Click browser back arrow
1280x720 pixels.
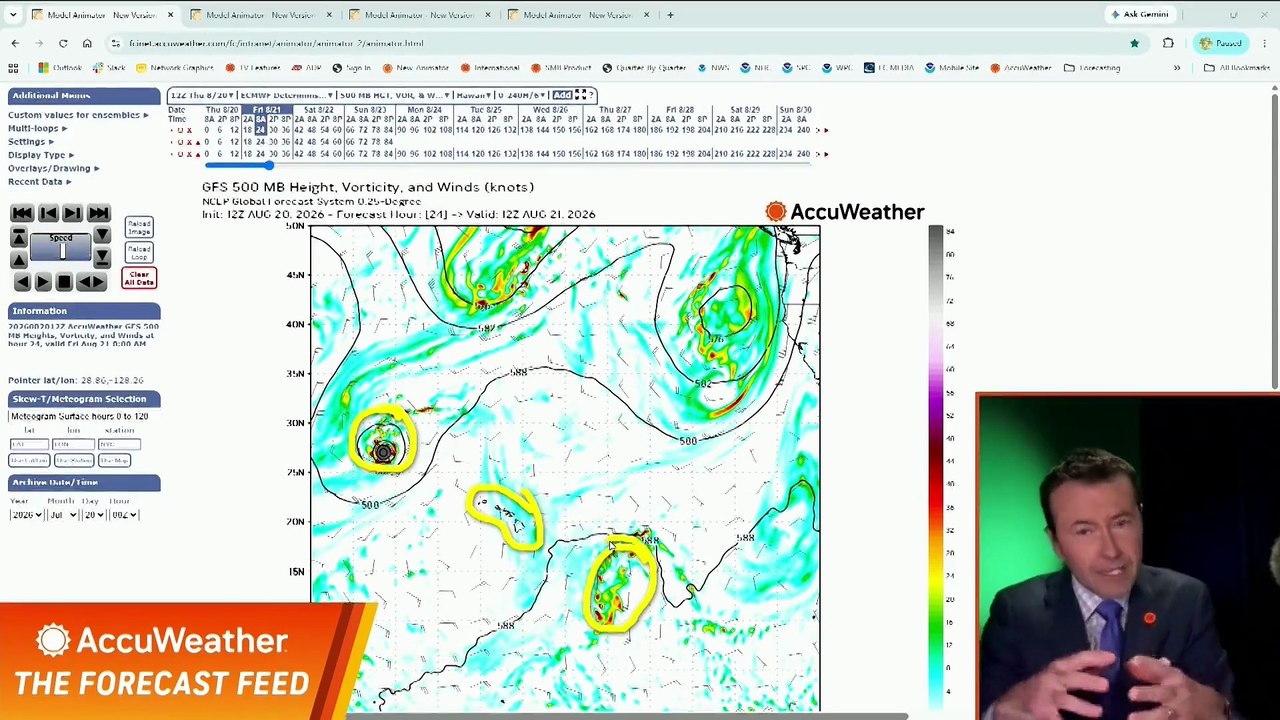coord(14,43)
